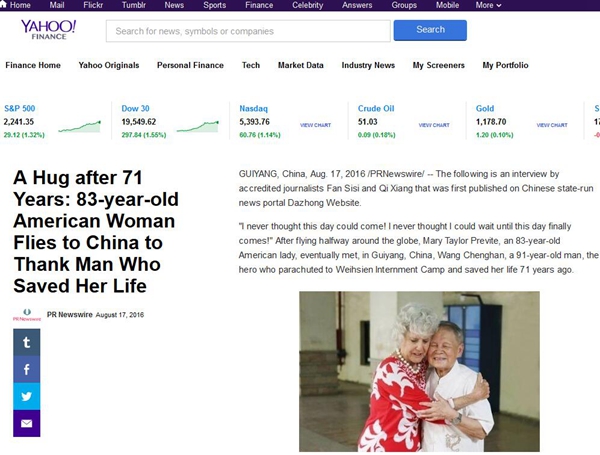
Task: View chart for Crude Oil
Action: pos(434,125)
